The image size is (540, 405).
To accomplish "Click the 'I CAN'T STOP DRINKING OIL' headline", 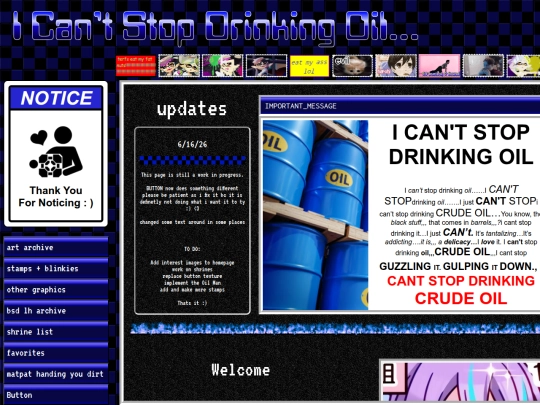I will (x=461, y=144).
